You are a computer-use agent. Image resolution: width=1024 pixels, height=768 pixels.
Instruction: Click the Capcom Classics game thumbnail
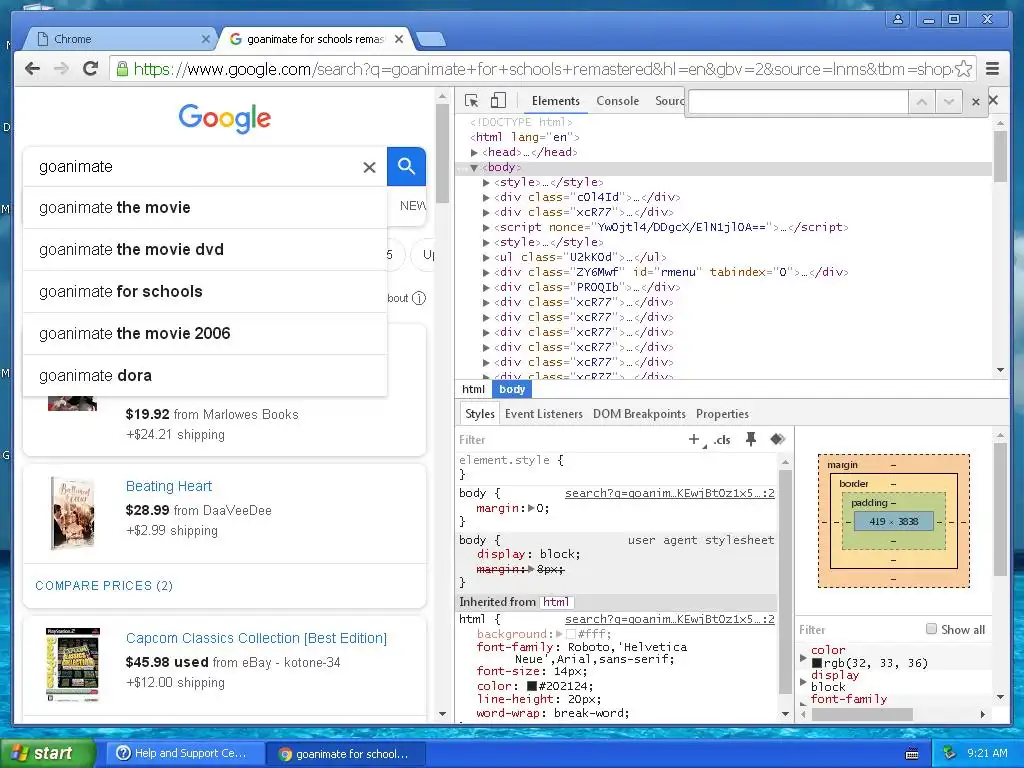(x=72, y=664)
